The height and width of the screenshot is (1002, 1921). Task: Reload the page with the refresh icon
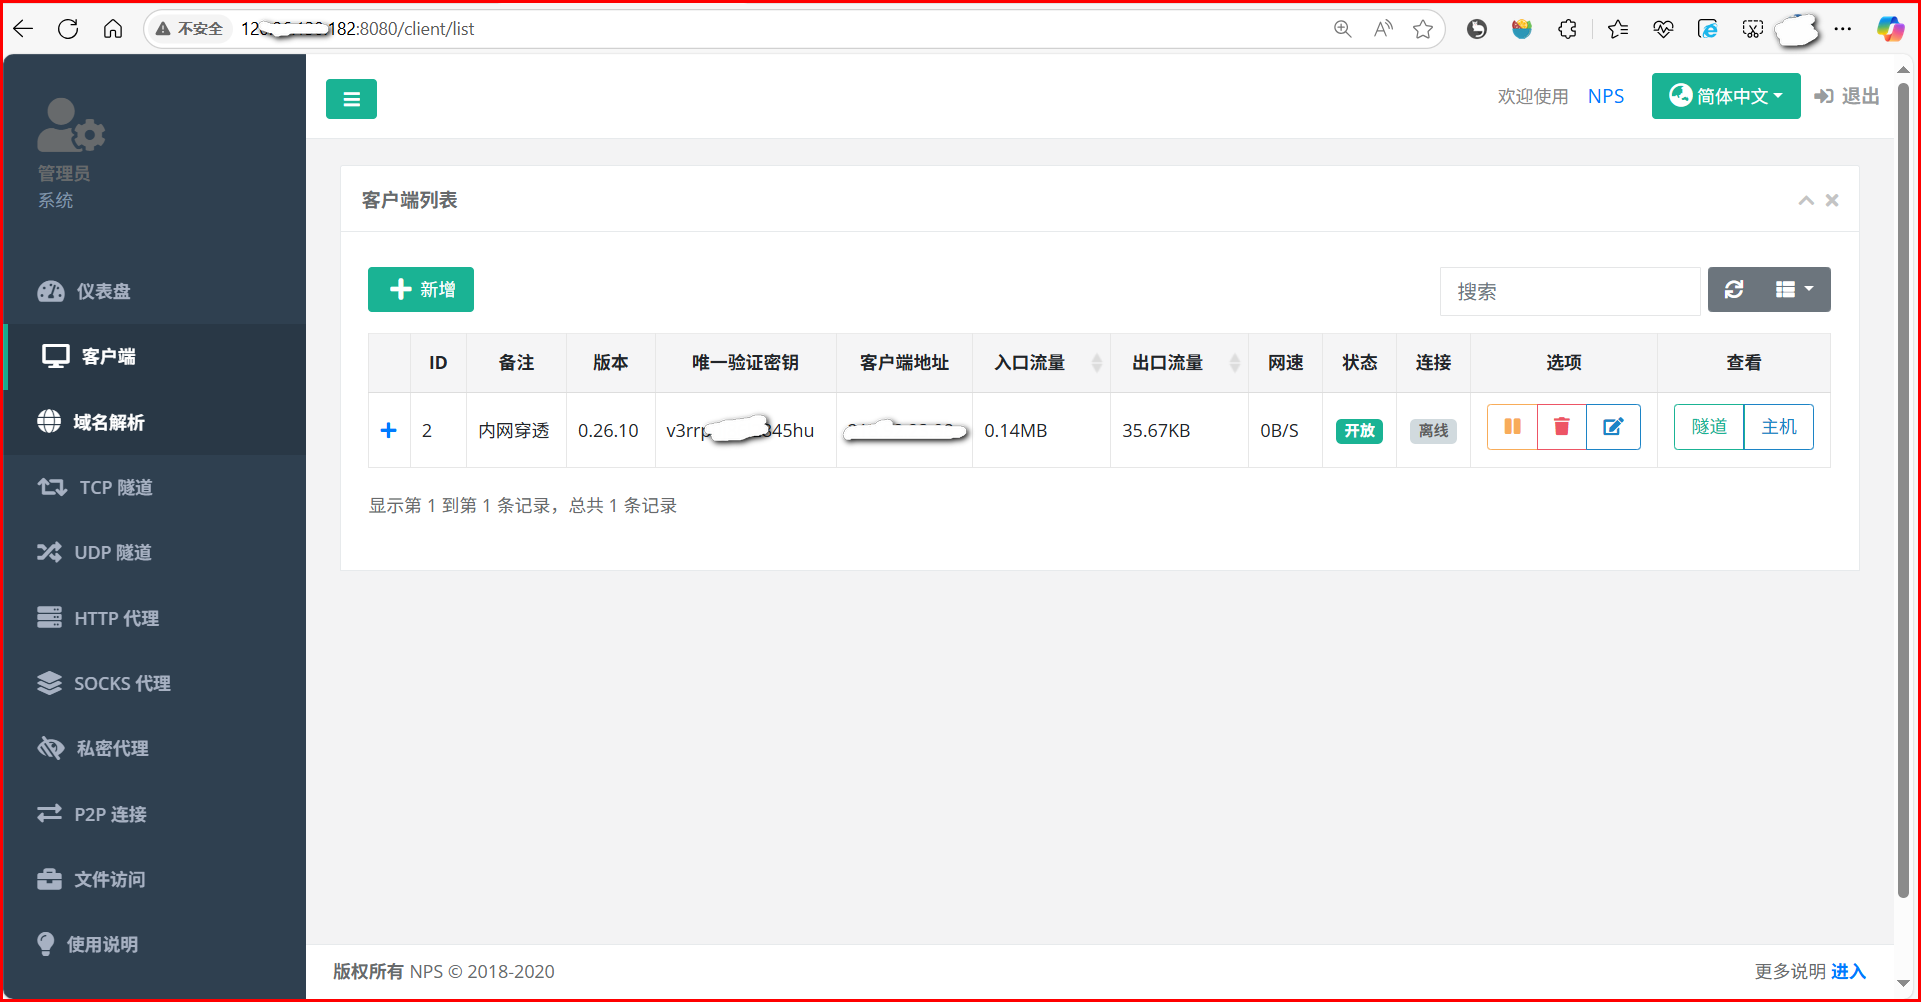[68, 29]
